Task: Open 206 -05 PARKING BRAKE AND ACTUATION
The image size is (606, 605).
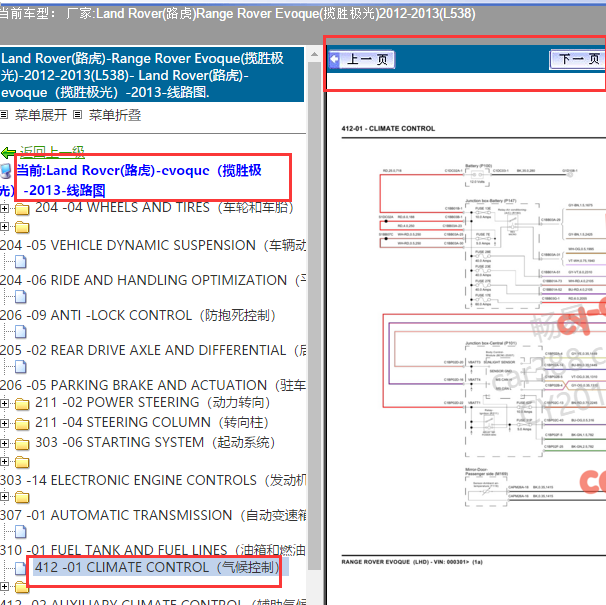Action: tap(153, 385)
